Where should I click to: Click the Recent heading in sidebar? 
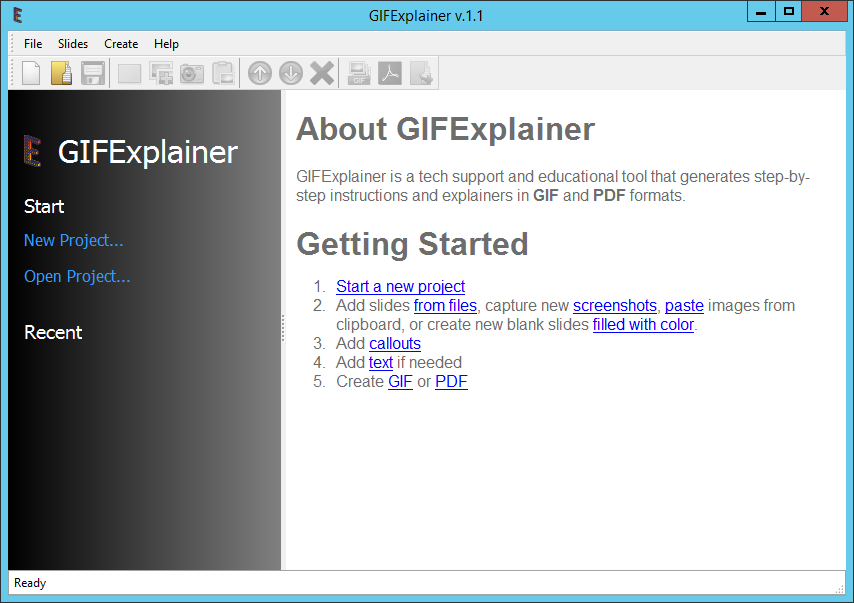(53, 332)
